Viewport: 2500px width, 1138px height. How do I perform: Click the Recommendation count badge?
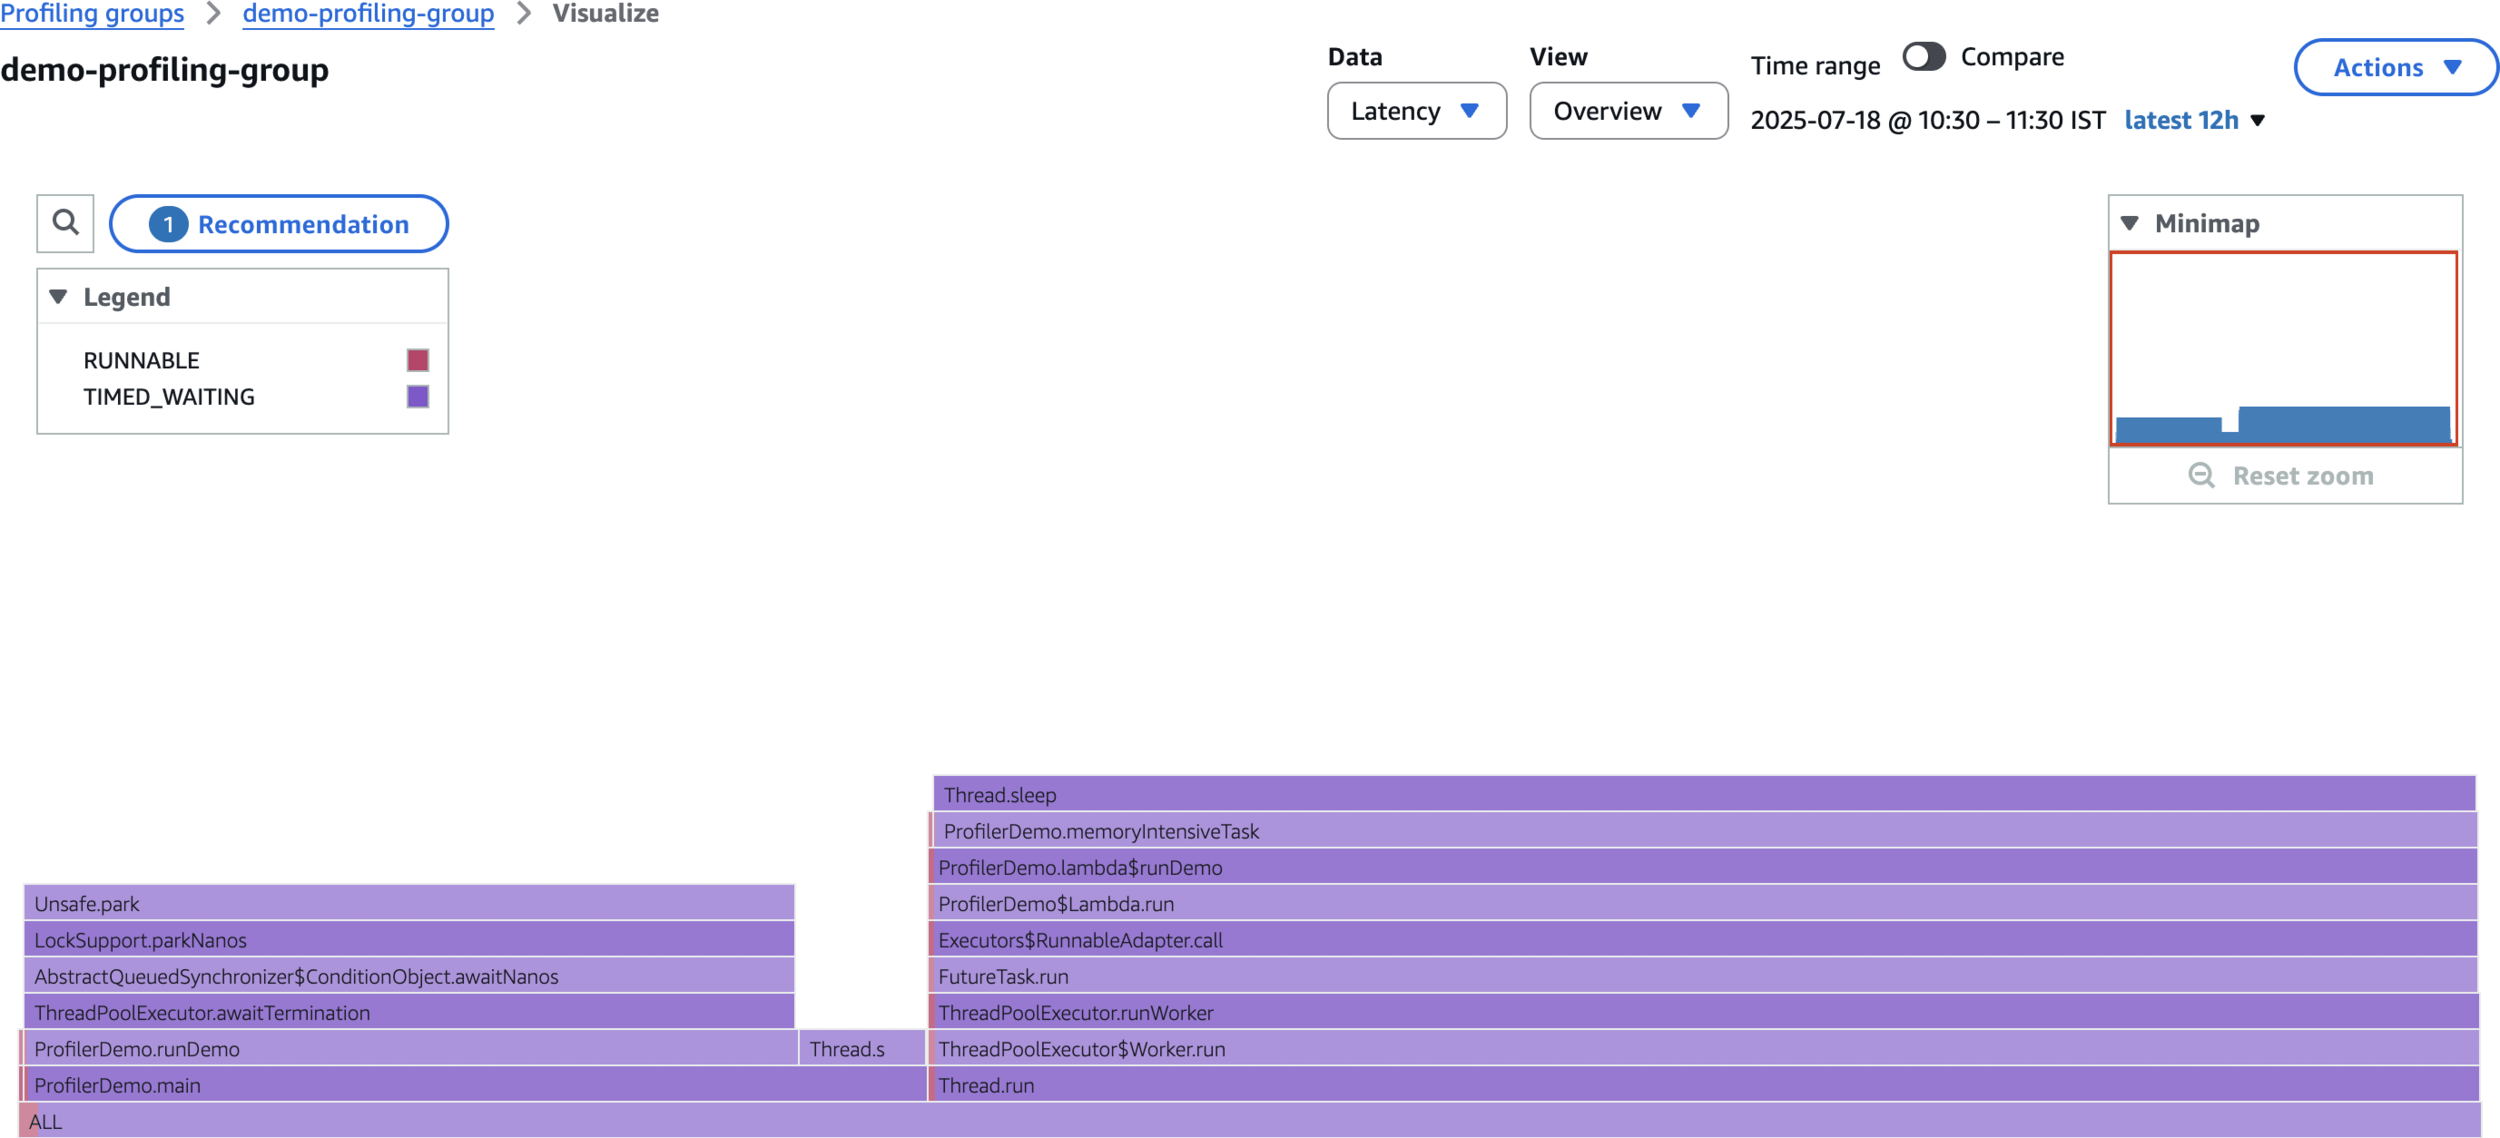click(x=168, y=224)
